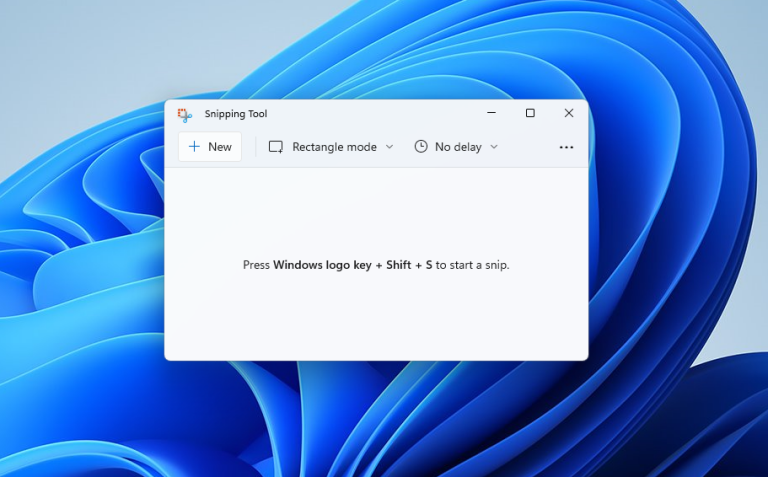This screenshot has width=768, height=477.
Task: Click the 'Windows logo key + Shift + S' hint text
Action: (x=353, y=265)
